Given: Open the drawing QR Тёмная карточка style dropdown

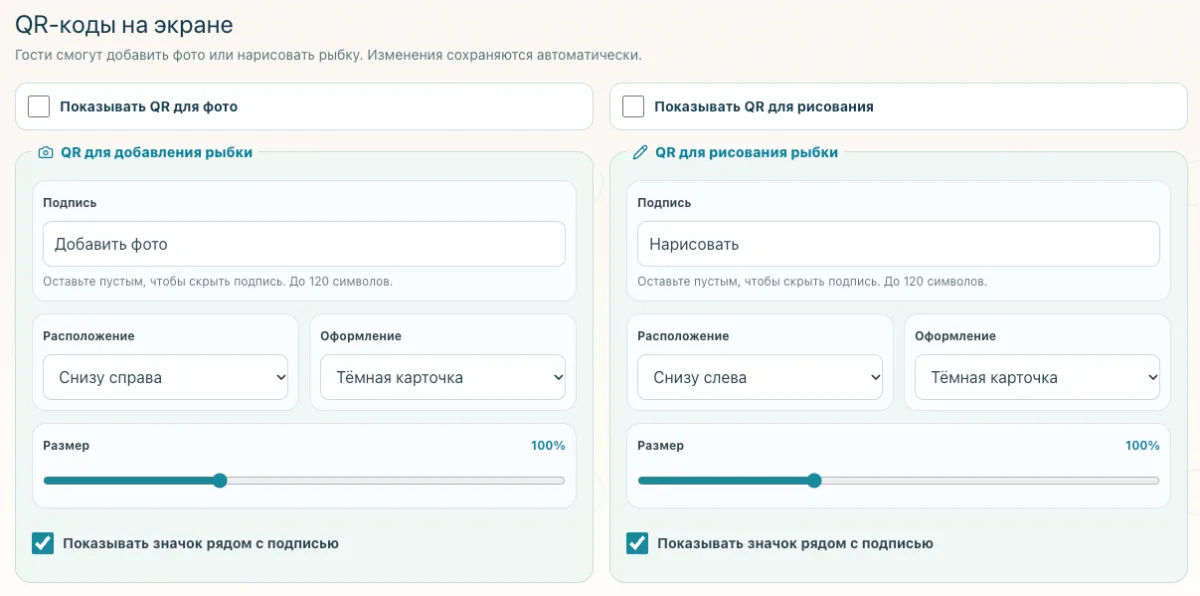Looking at the screenshot, I should click(x=1037, y=377).
